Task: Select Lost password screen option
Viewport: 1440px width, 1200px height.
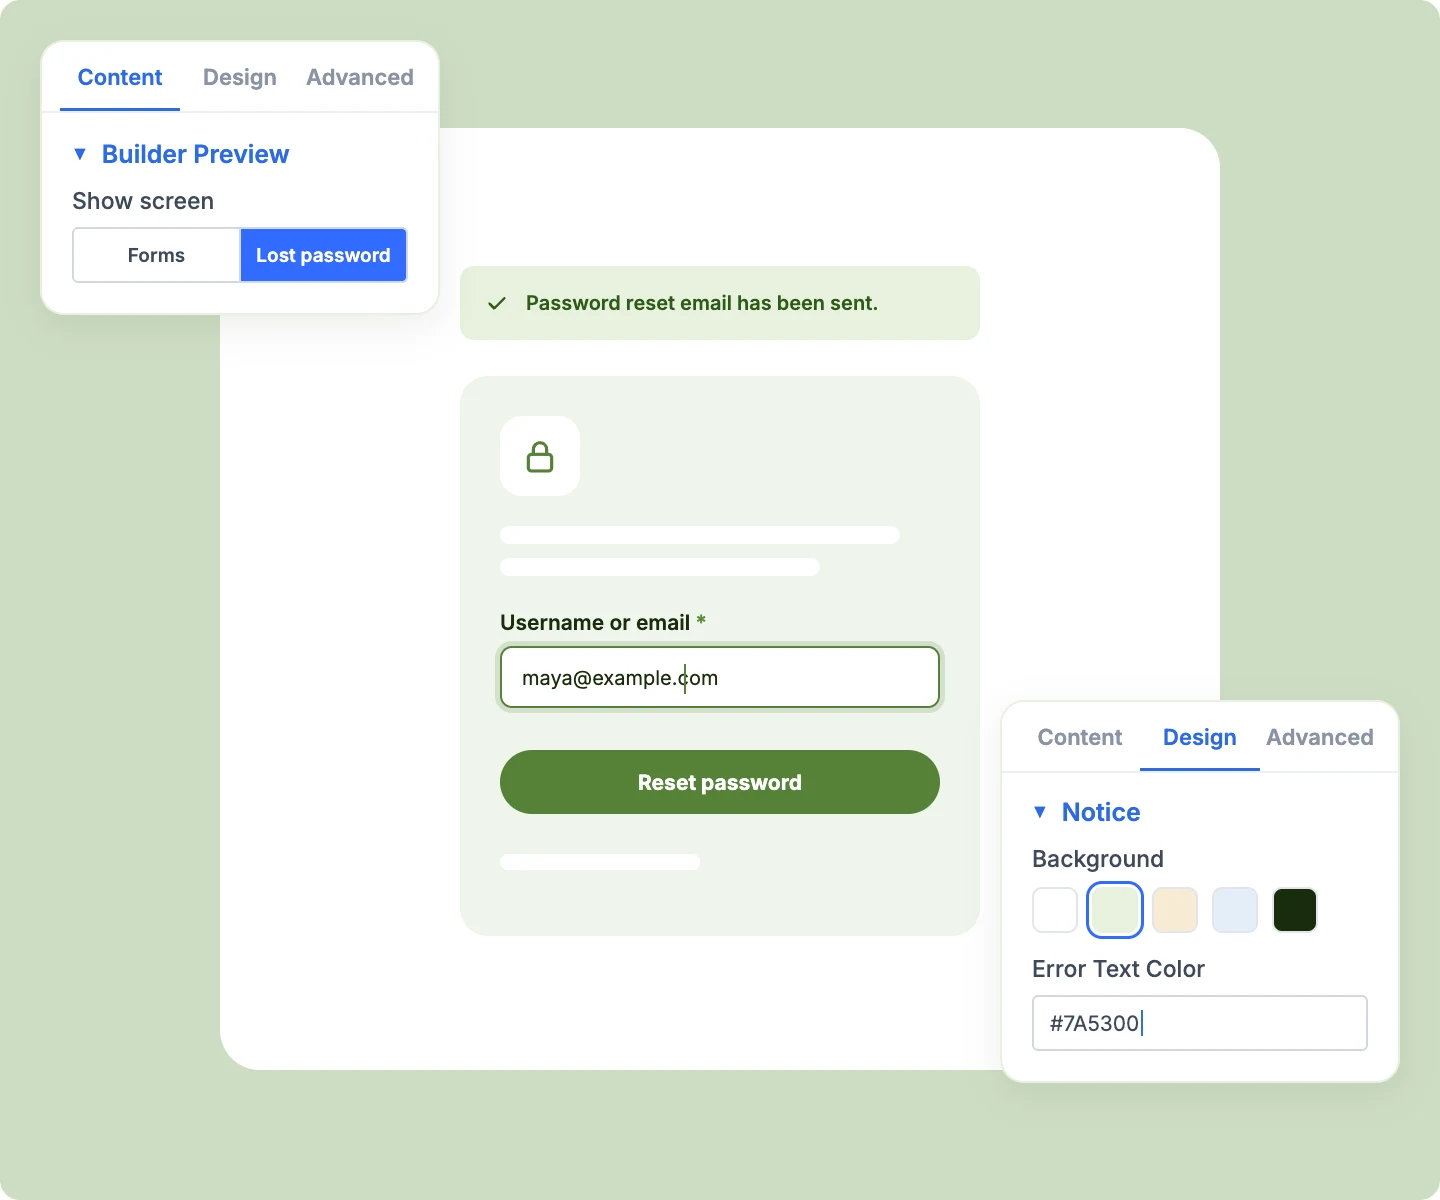Action: pos(323,255)
